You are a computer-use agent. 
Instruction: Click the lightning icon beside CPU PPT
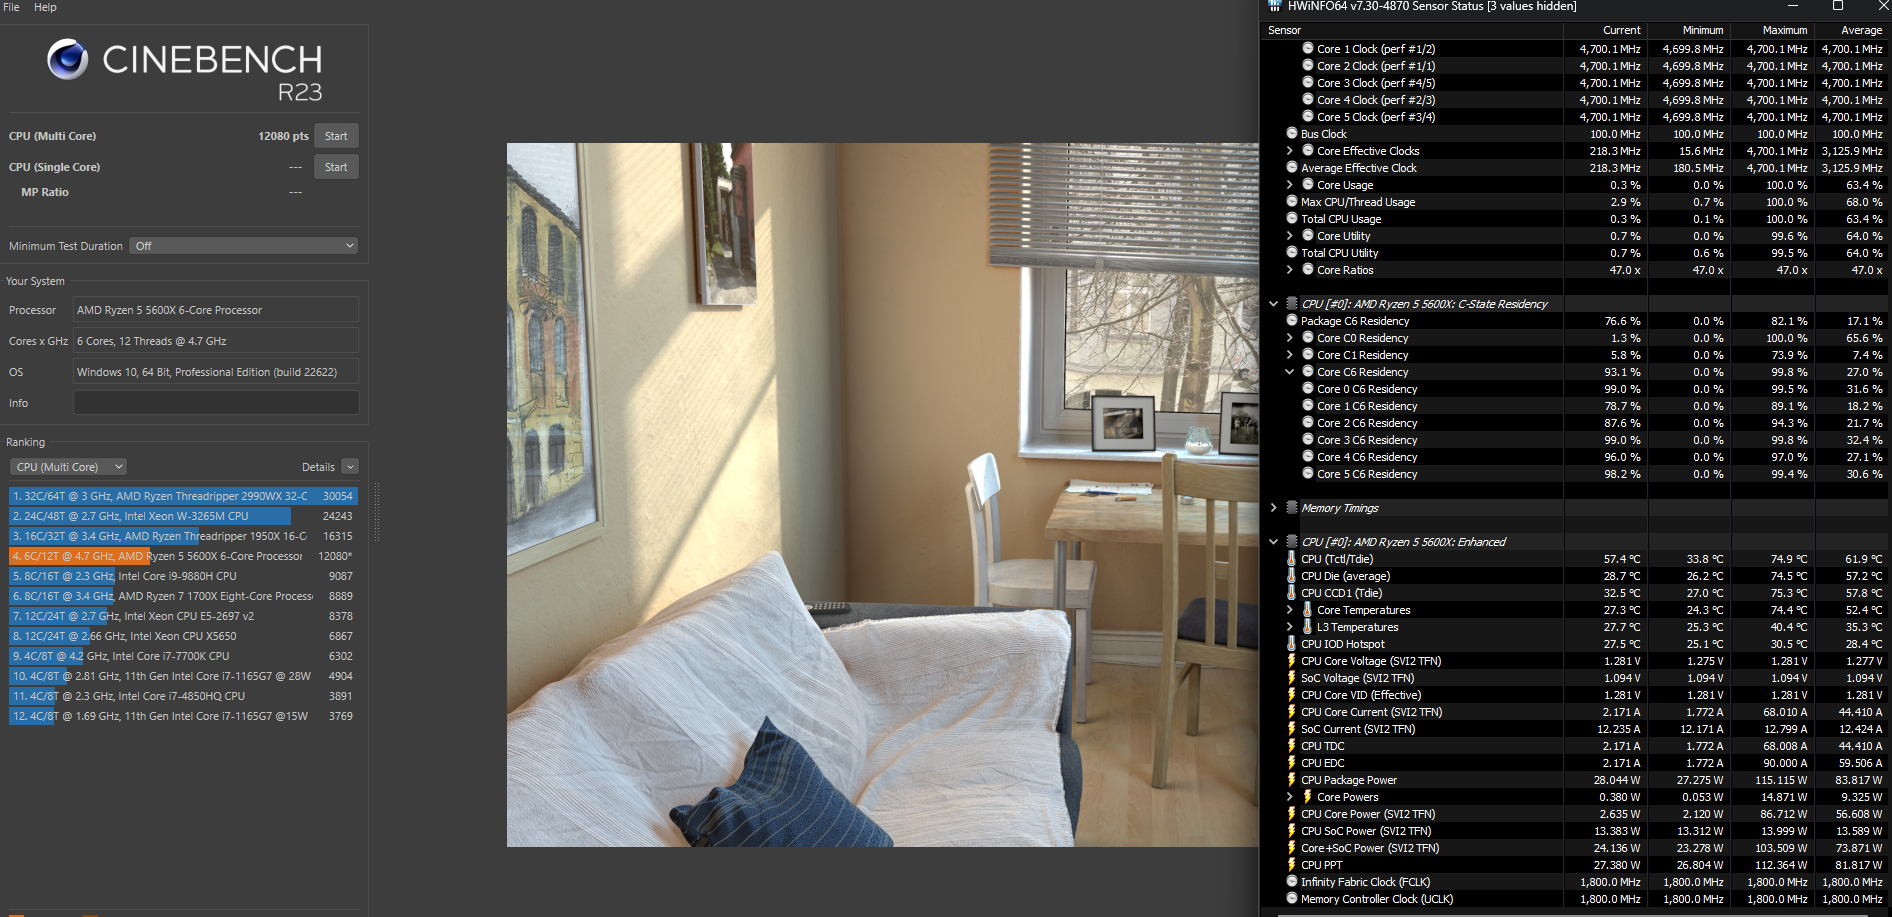[x=1292, y=864]
